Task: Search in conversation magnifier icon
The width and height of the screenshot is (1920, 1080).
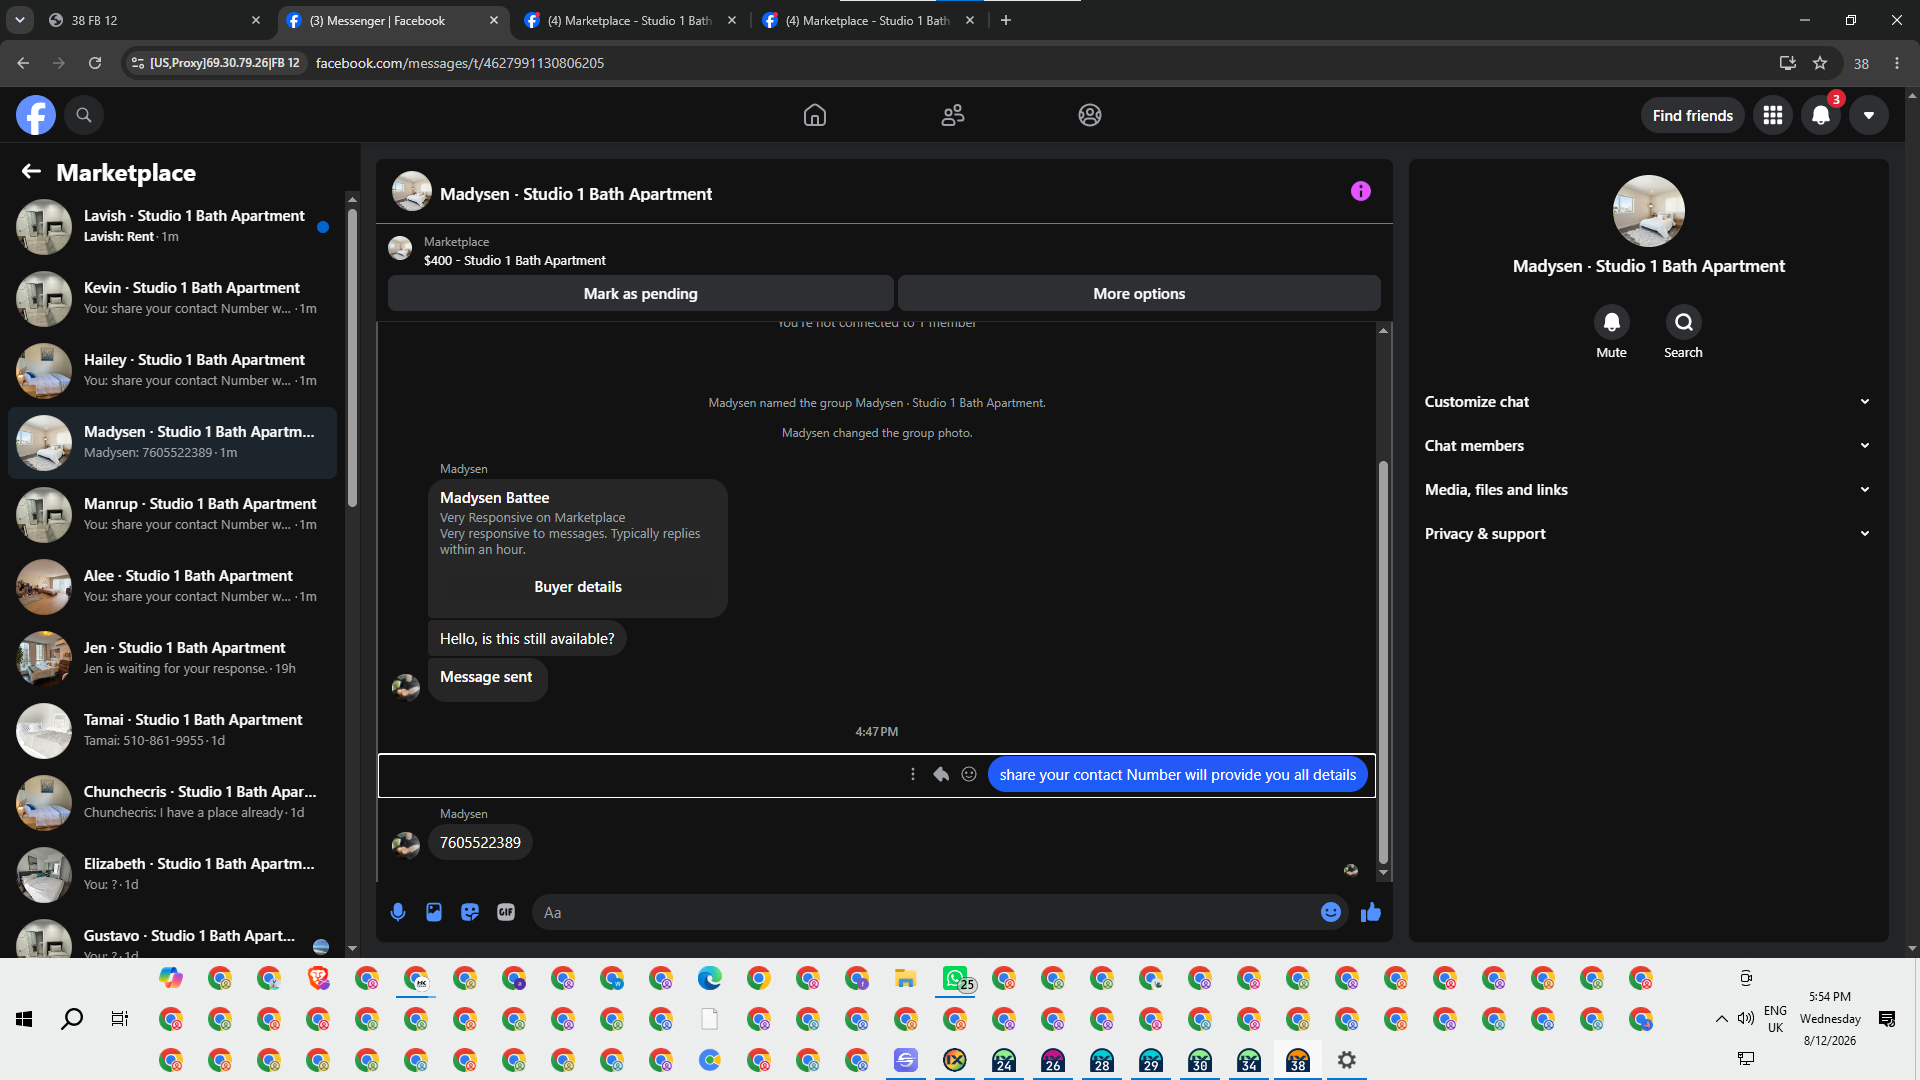Action: click(x=1684, y=322)
